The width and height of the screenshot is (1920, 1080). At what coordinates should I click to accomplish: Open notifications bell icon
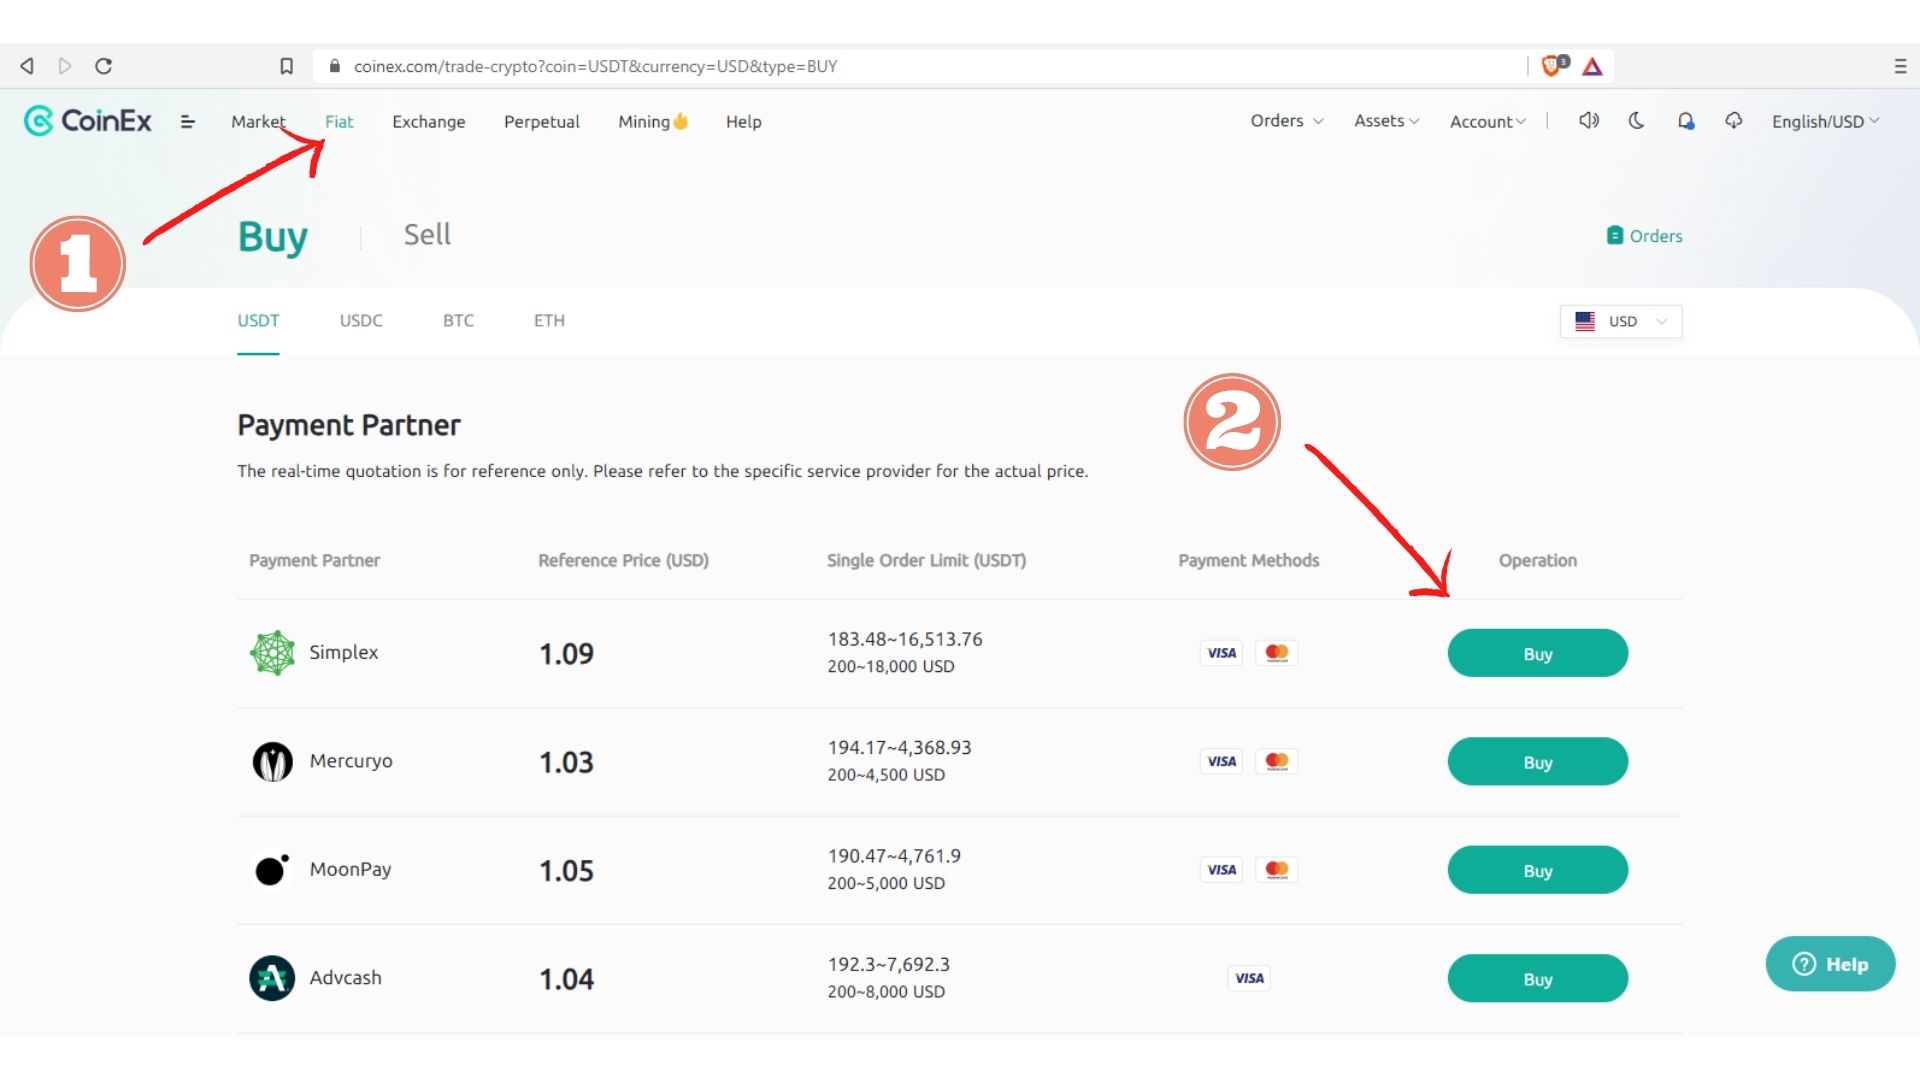[x=1686, y=121]
